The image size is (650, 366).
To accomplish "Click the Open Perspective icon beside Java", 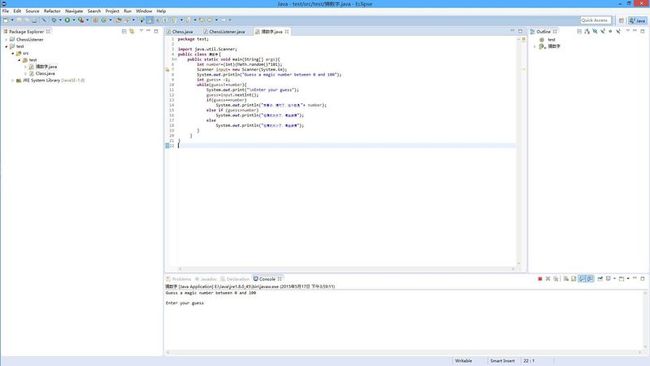I will click(621, 20).
